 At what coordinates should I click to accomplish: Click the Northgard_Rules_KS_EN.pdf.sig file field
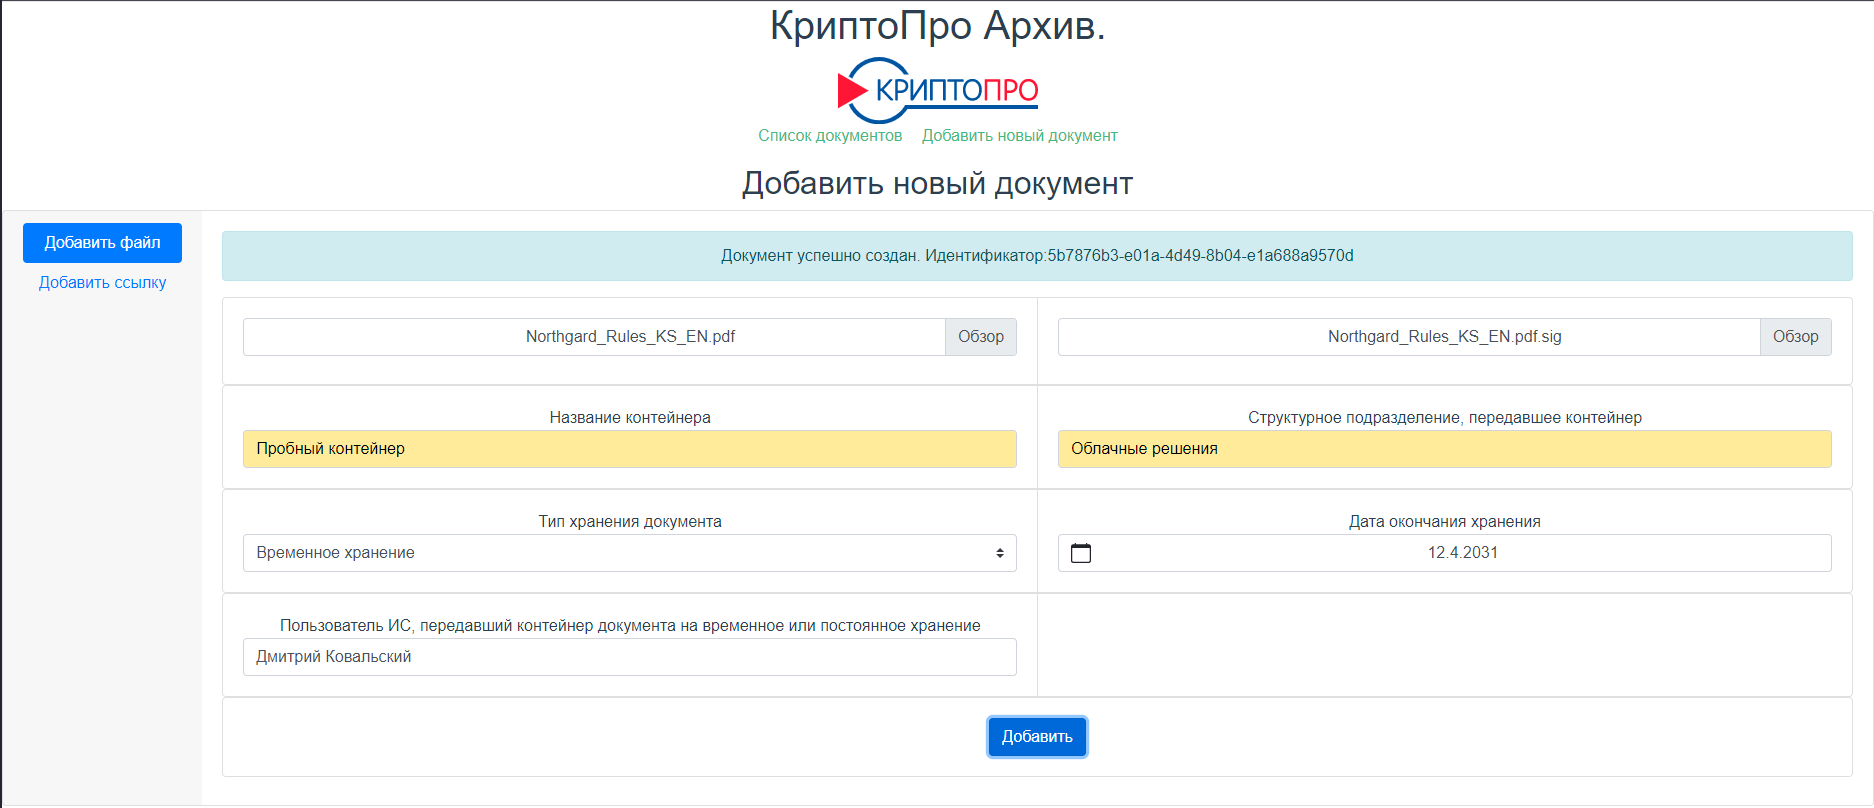tap(1408, 337)
